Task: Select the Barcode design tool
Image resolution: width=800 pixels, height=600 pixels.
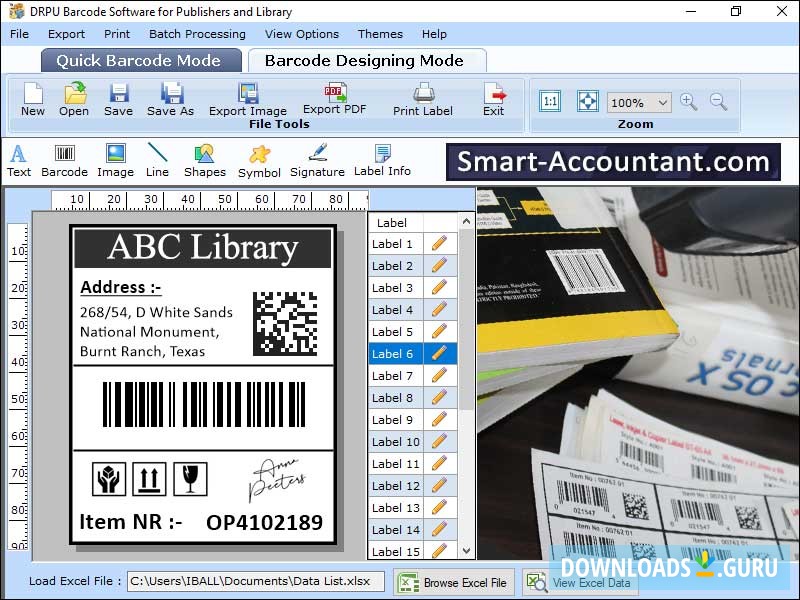Action: tap(65, 160)
